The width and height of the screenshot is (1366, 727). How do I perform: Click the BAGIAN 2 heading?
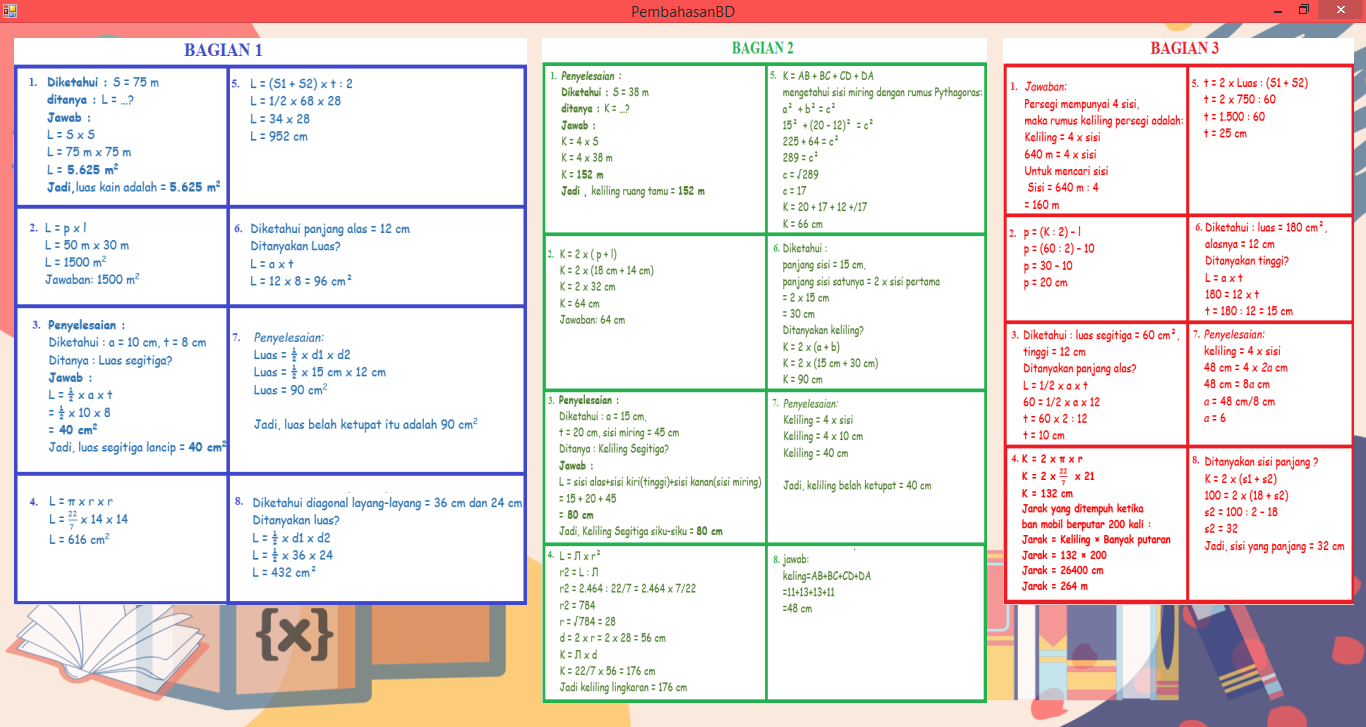coord(763,48)
